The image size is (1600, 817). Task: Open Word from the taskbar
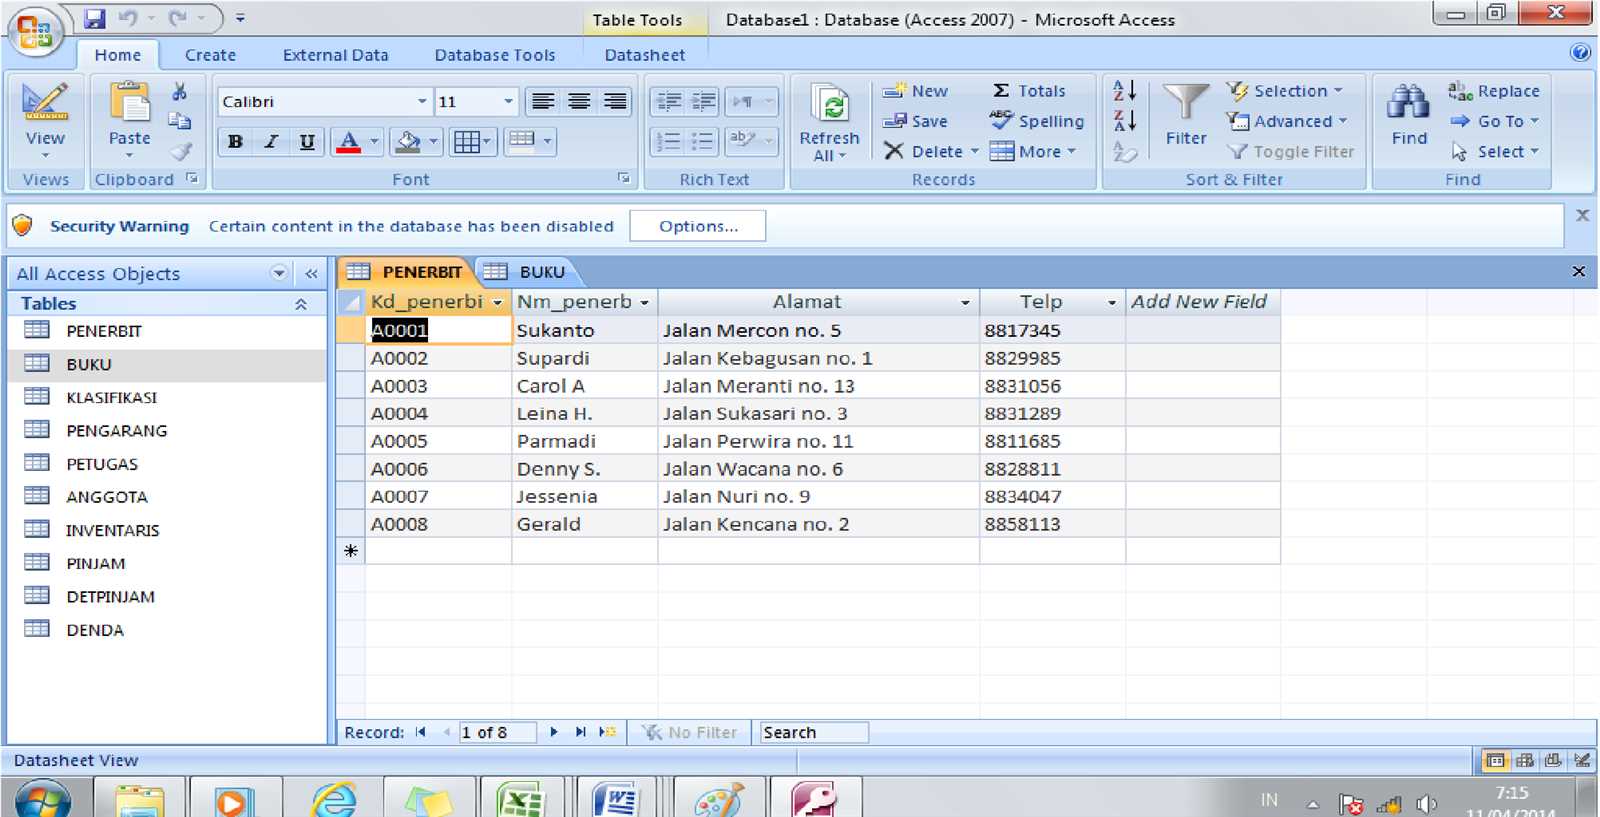click(616, 800)
